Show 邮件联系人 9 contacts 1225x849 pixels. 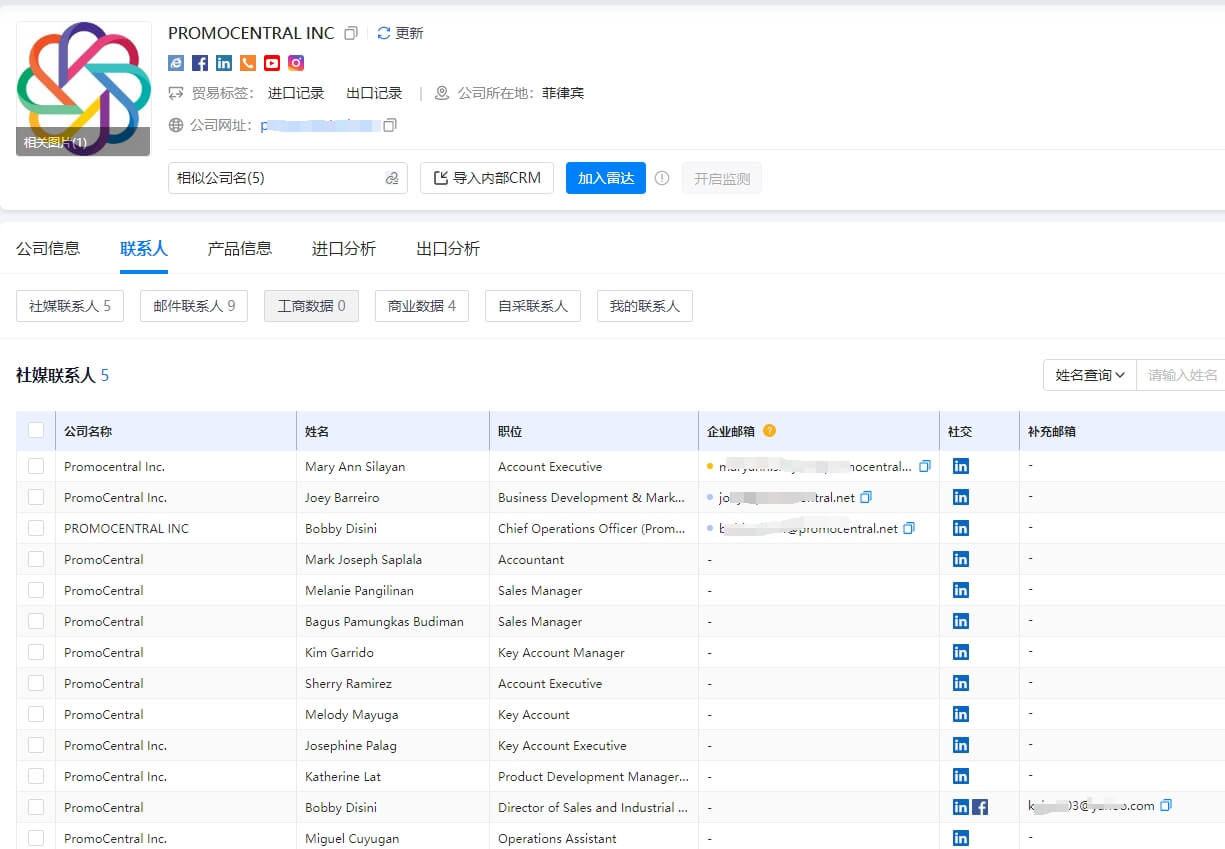194,306
